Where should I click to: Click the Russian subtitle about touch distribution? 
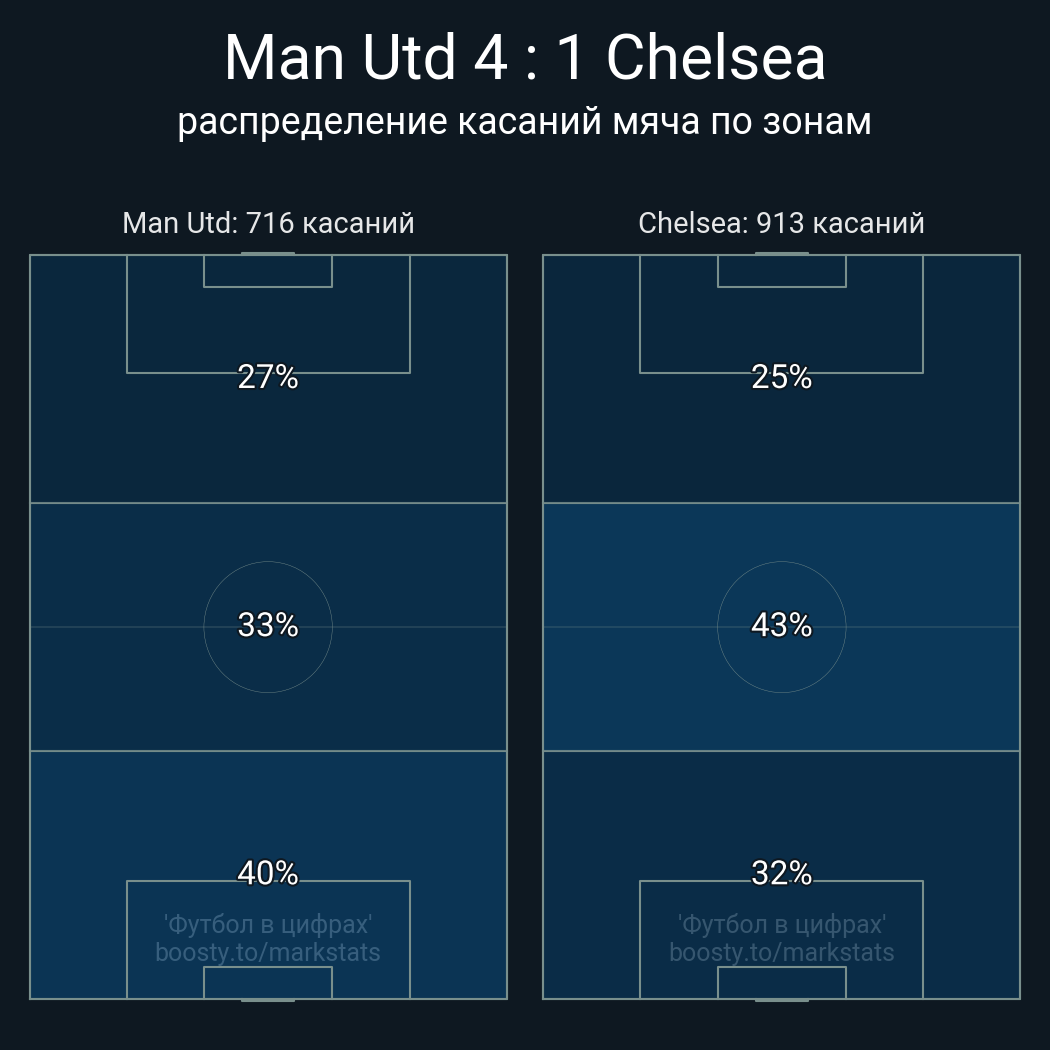click(x=524, y=121)
